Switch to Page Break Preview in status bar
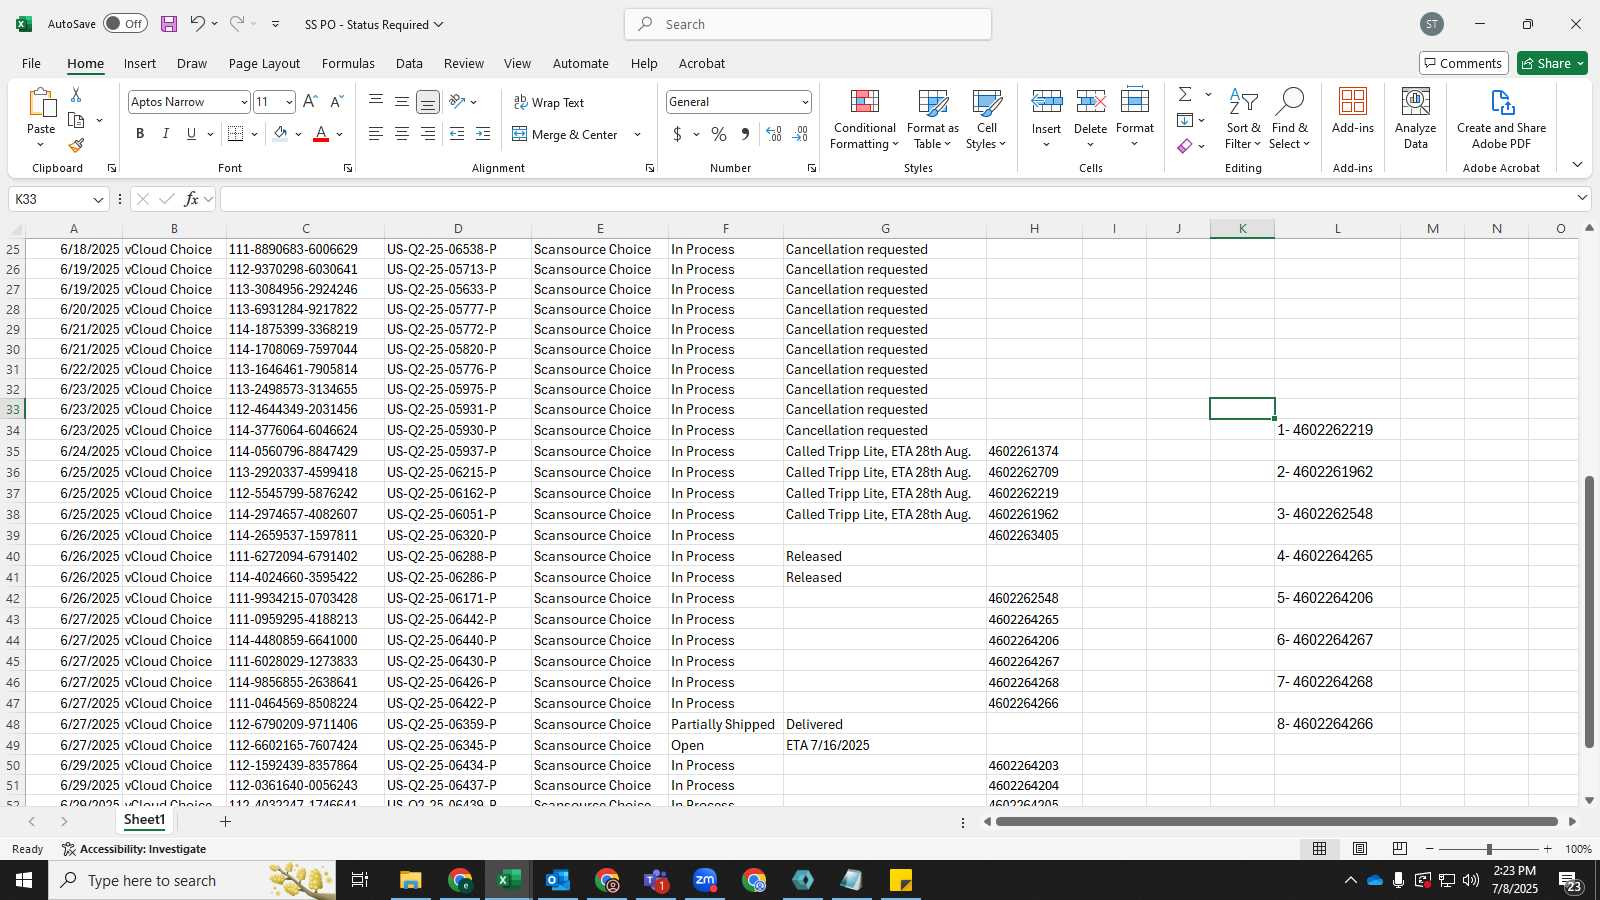Viewport: 1600px width, 900px height. 1399,849
